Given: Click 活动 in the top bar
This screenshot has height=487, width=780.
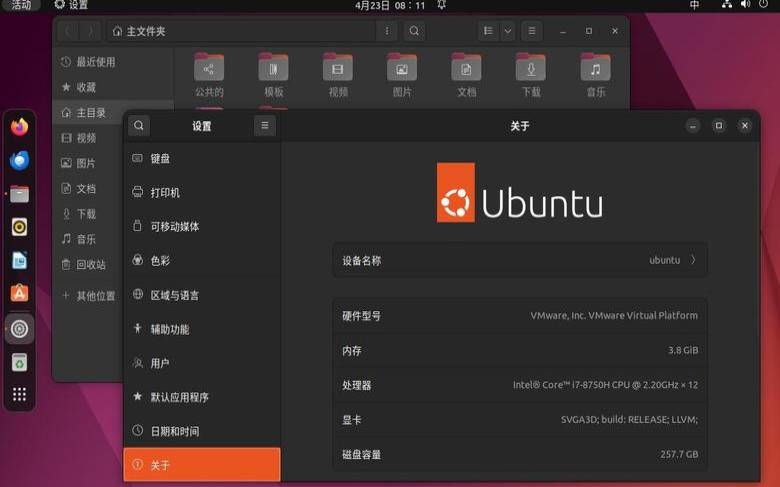Looking at the screenshot, I should coord(21,5).
